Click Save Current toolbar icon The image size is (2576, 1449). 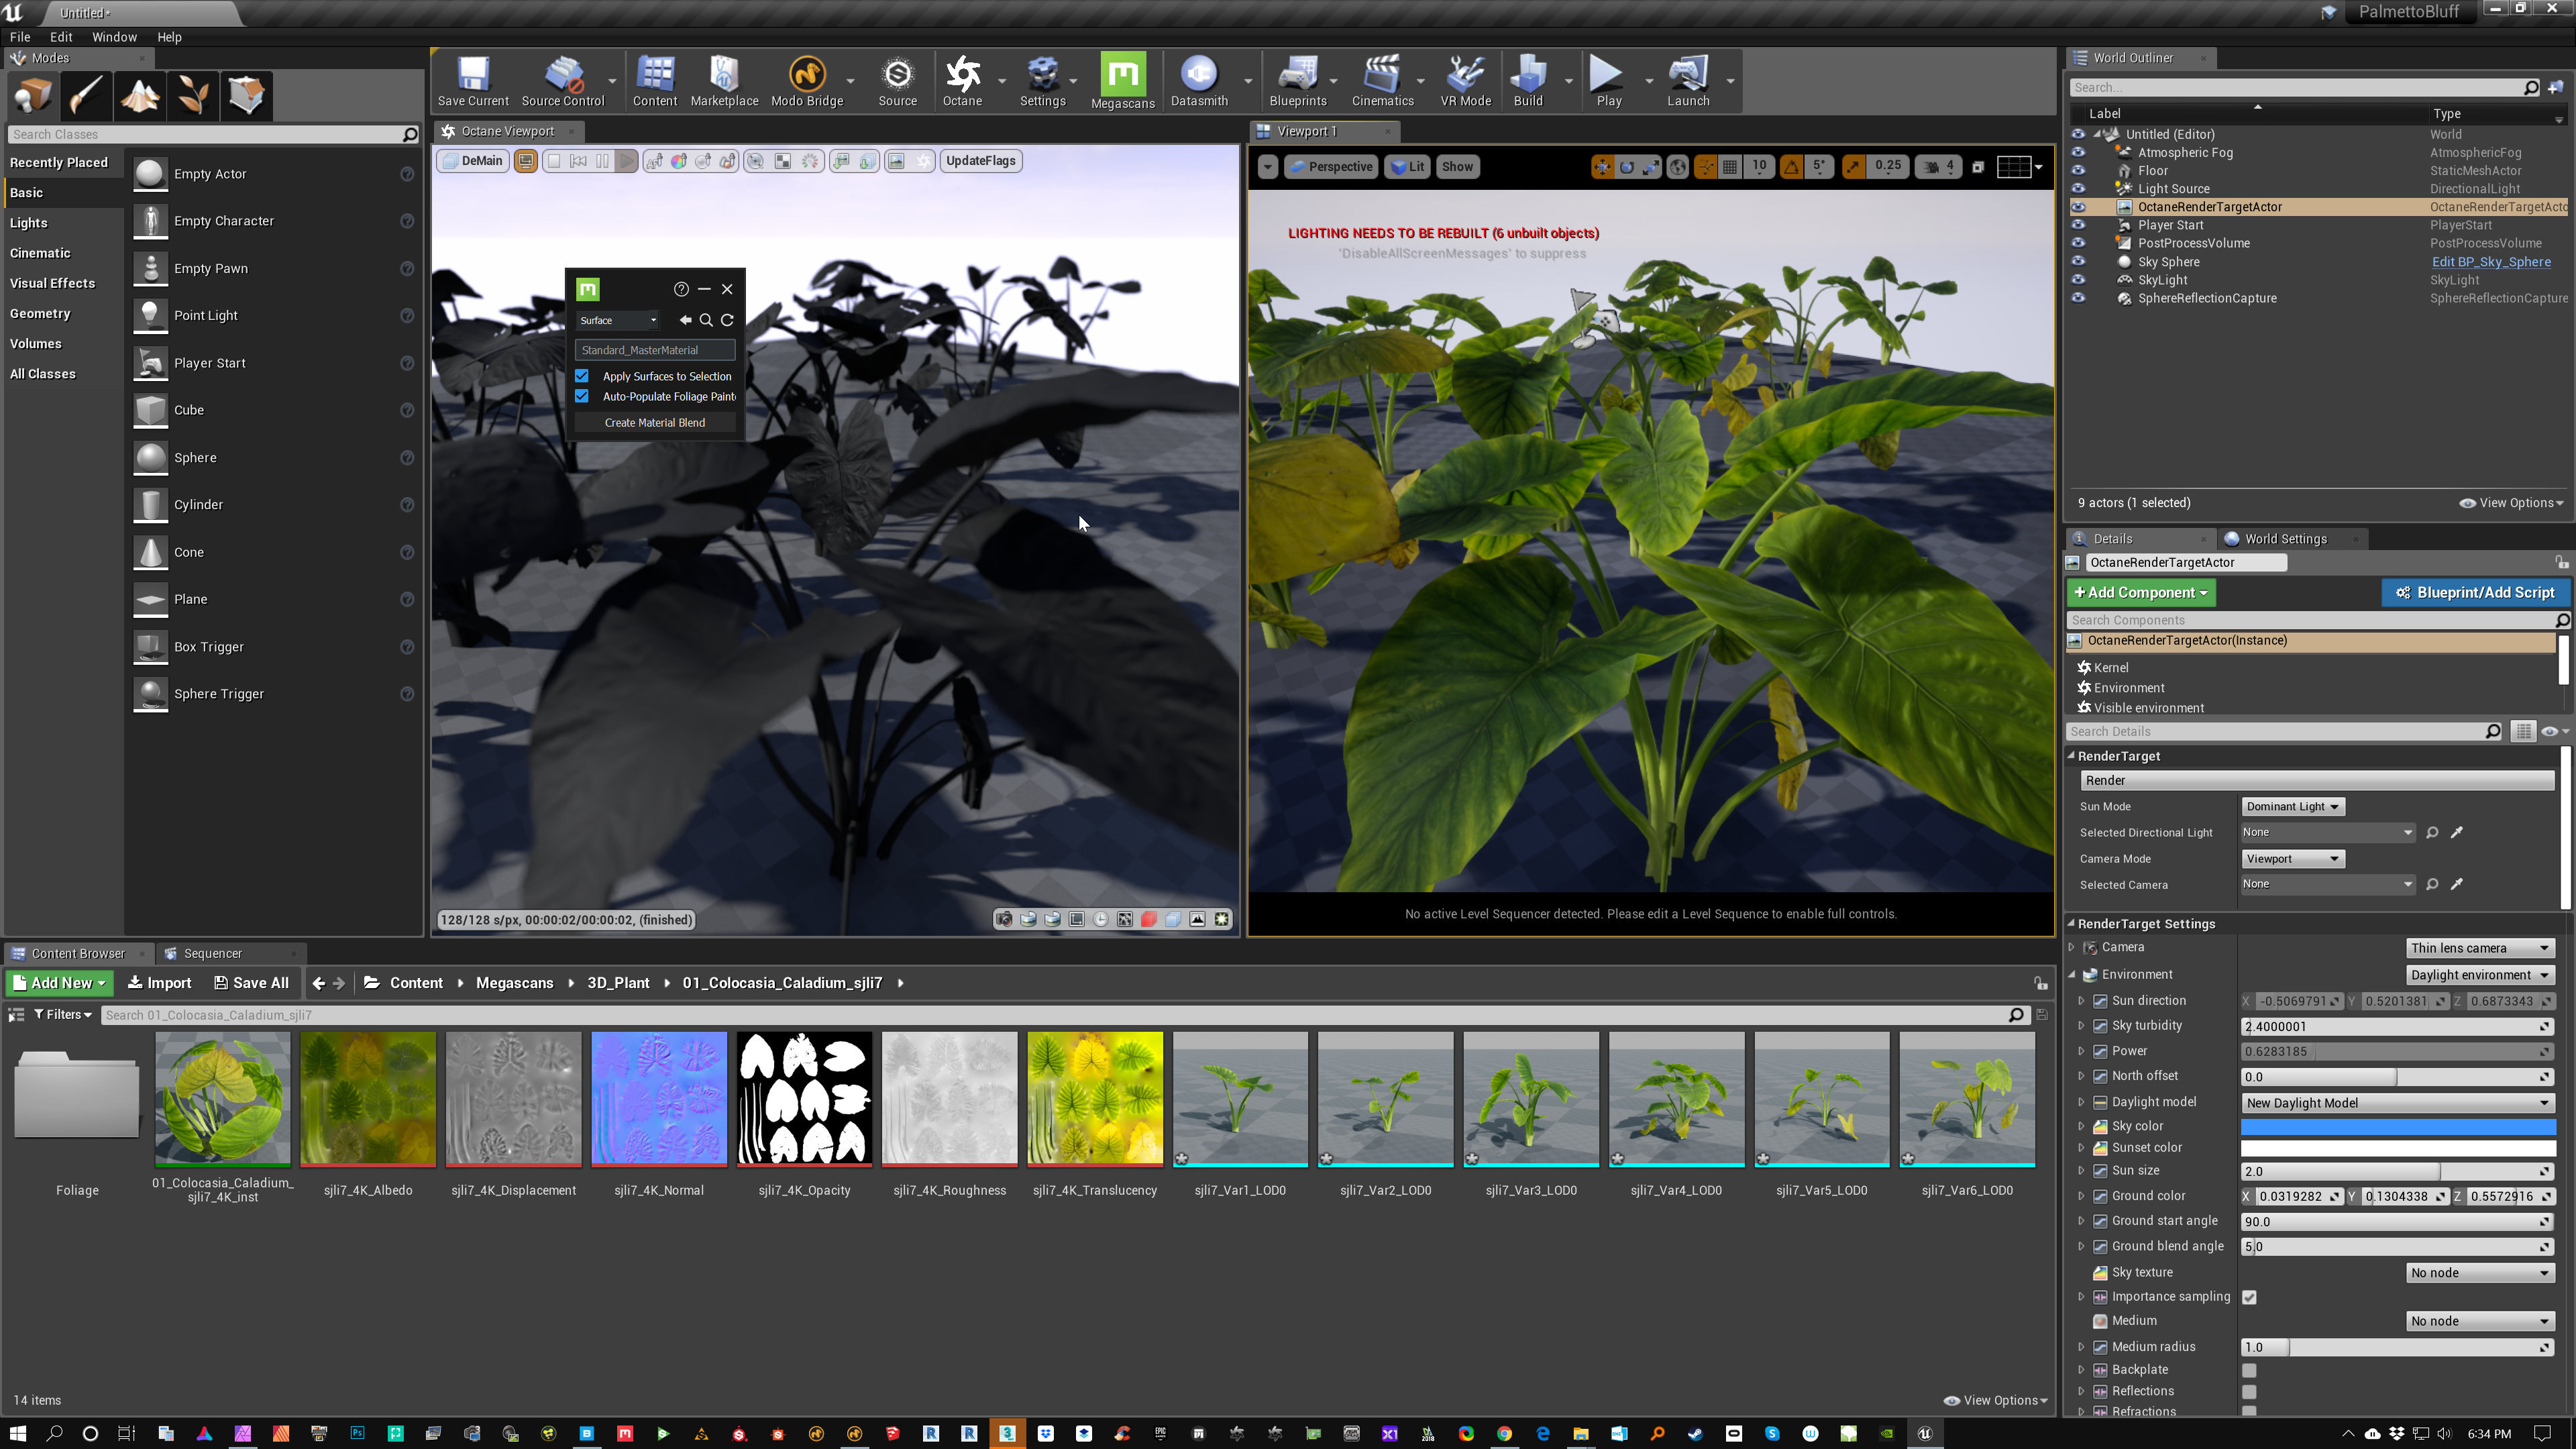tap(472, 80)
